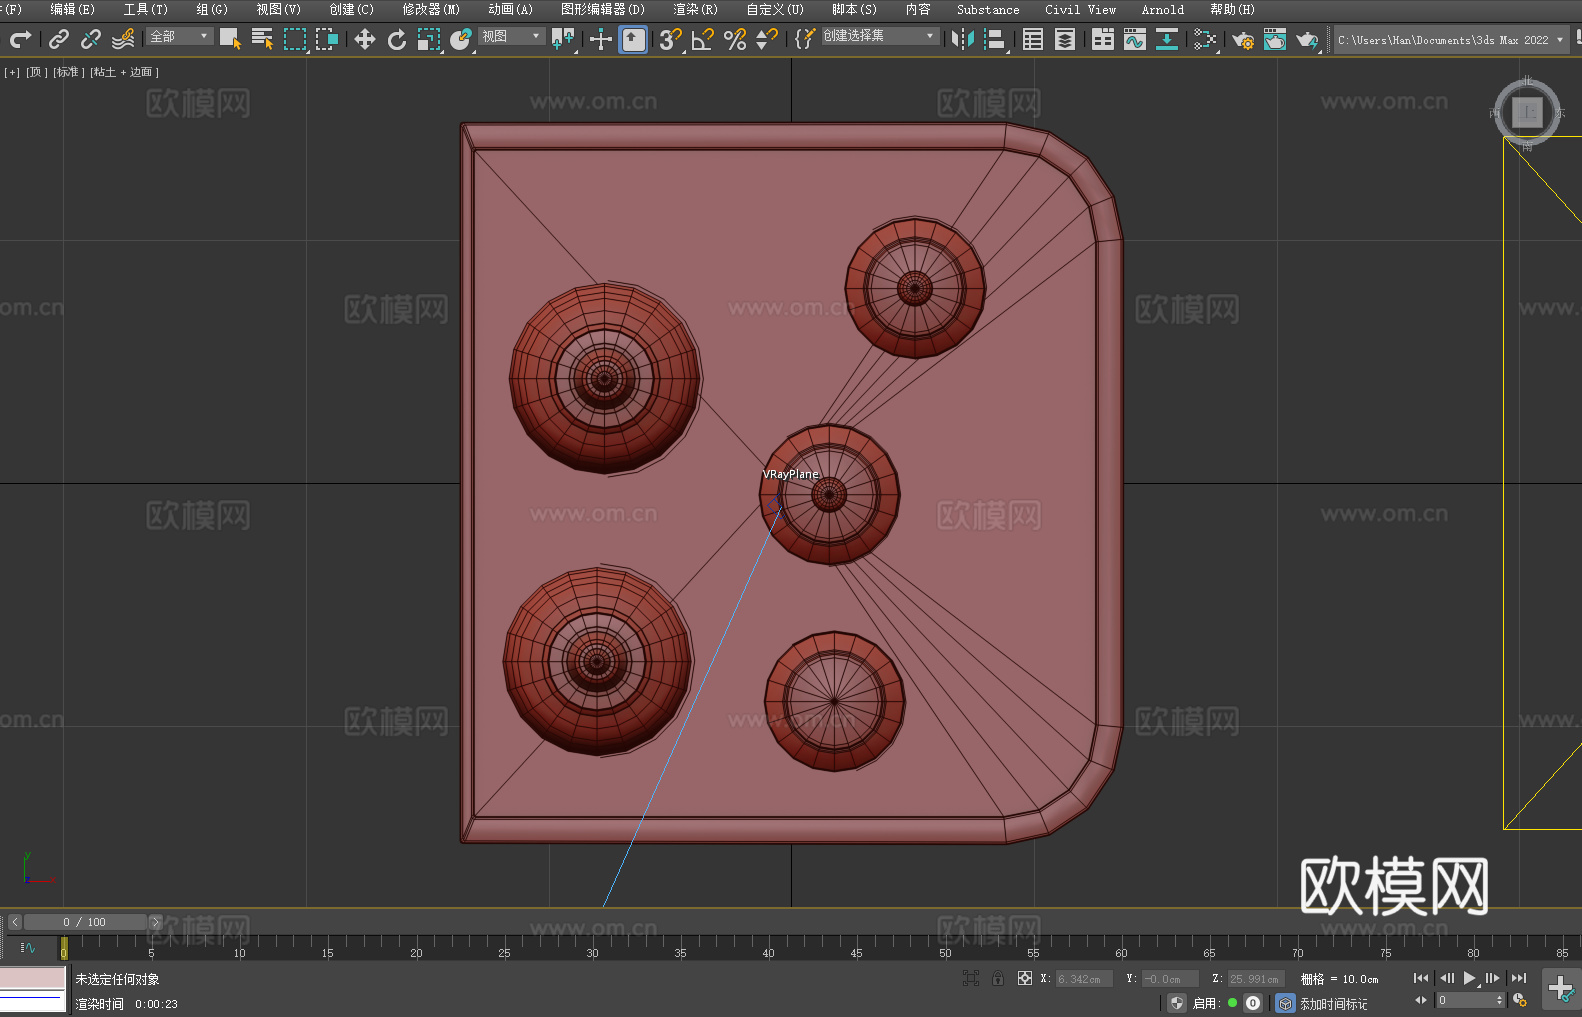Click Edit Named Selection Sets icon
This screenshot has width=1582, height=1017.
[804, 39]
